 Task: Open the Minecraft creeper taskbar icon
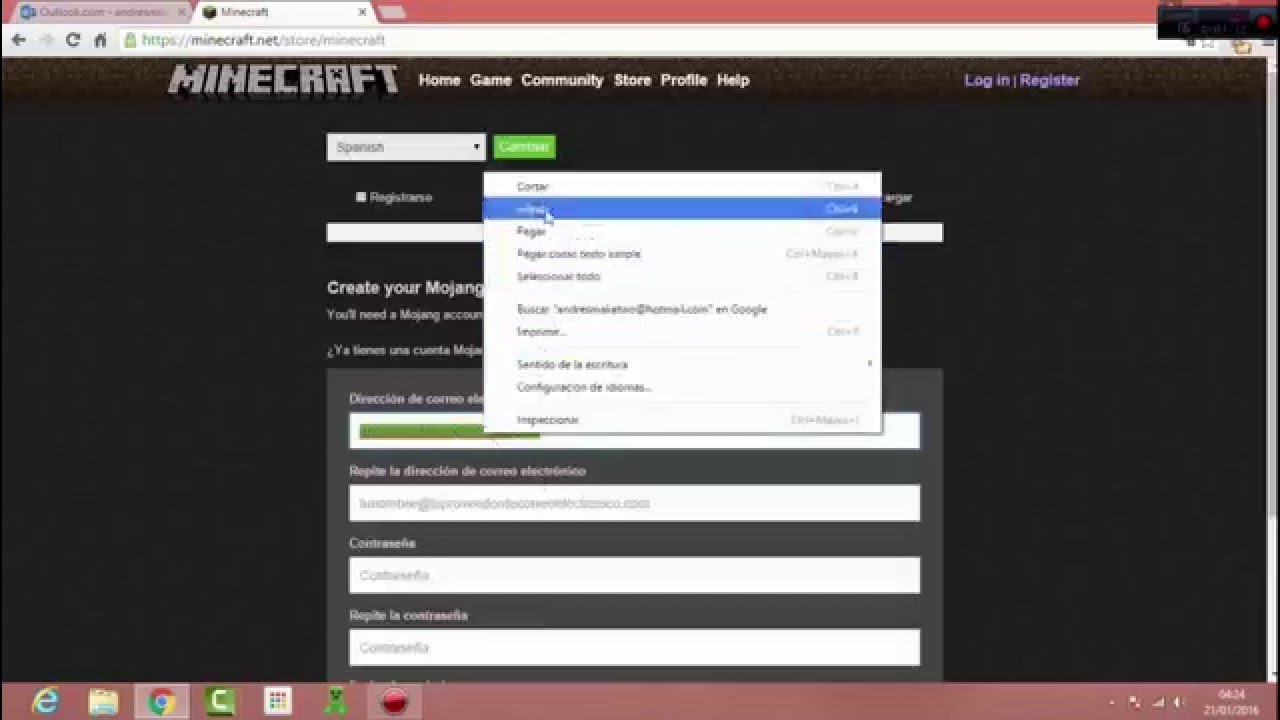point(335,702)
